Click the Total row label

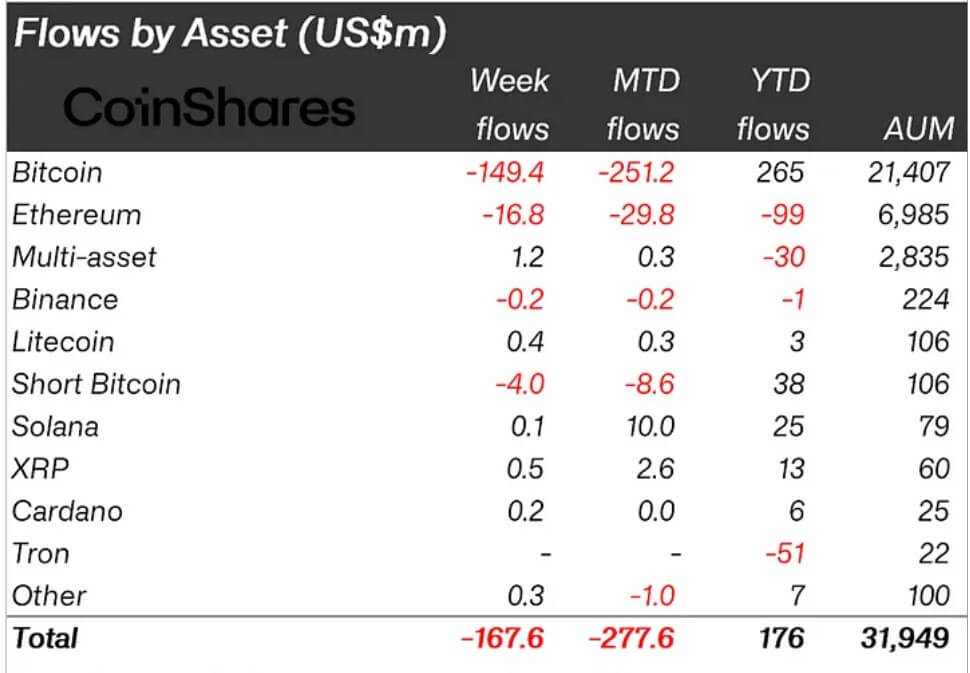[x=45, y=638]
